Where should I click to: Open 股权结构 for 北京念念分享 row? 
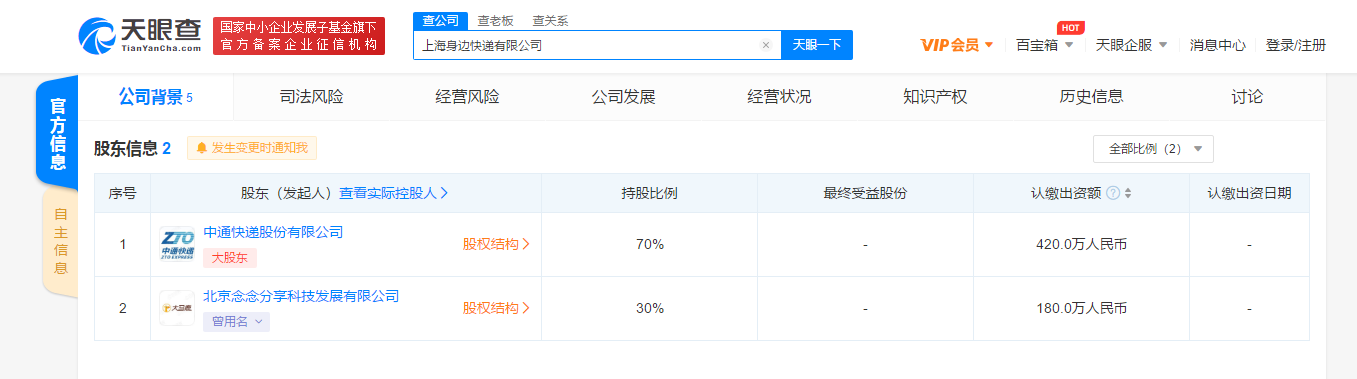click(496, 308)
